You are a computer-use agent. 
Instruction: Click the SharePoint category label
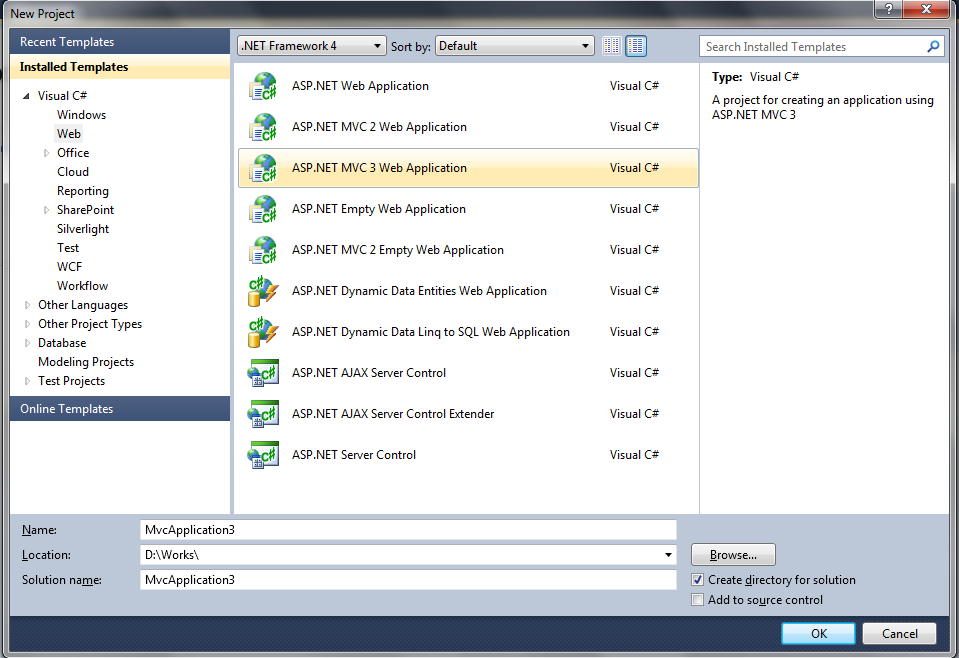click(85, 210)
